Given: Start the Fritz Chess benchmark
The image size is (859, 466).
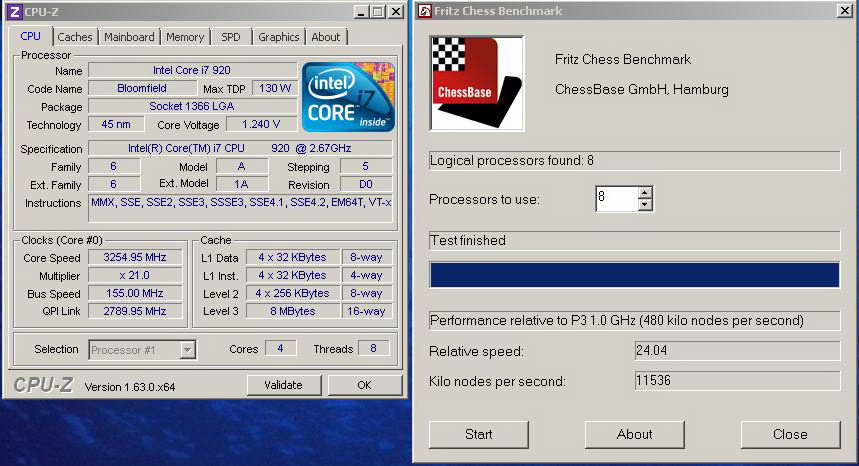Looking at the screenshot, I should [x=478, y=435].
